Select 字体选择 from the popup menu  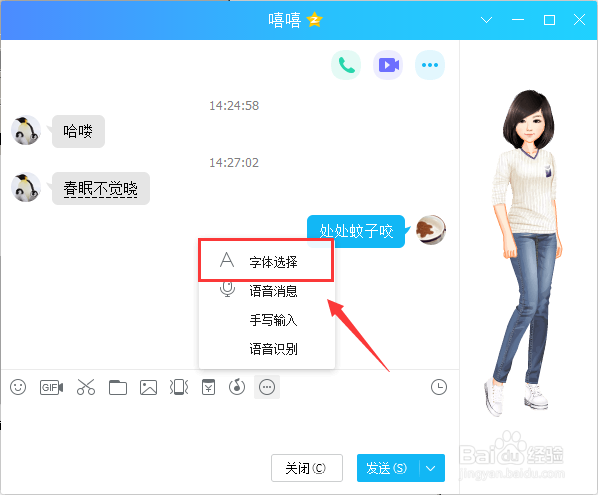coord(266,261)
